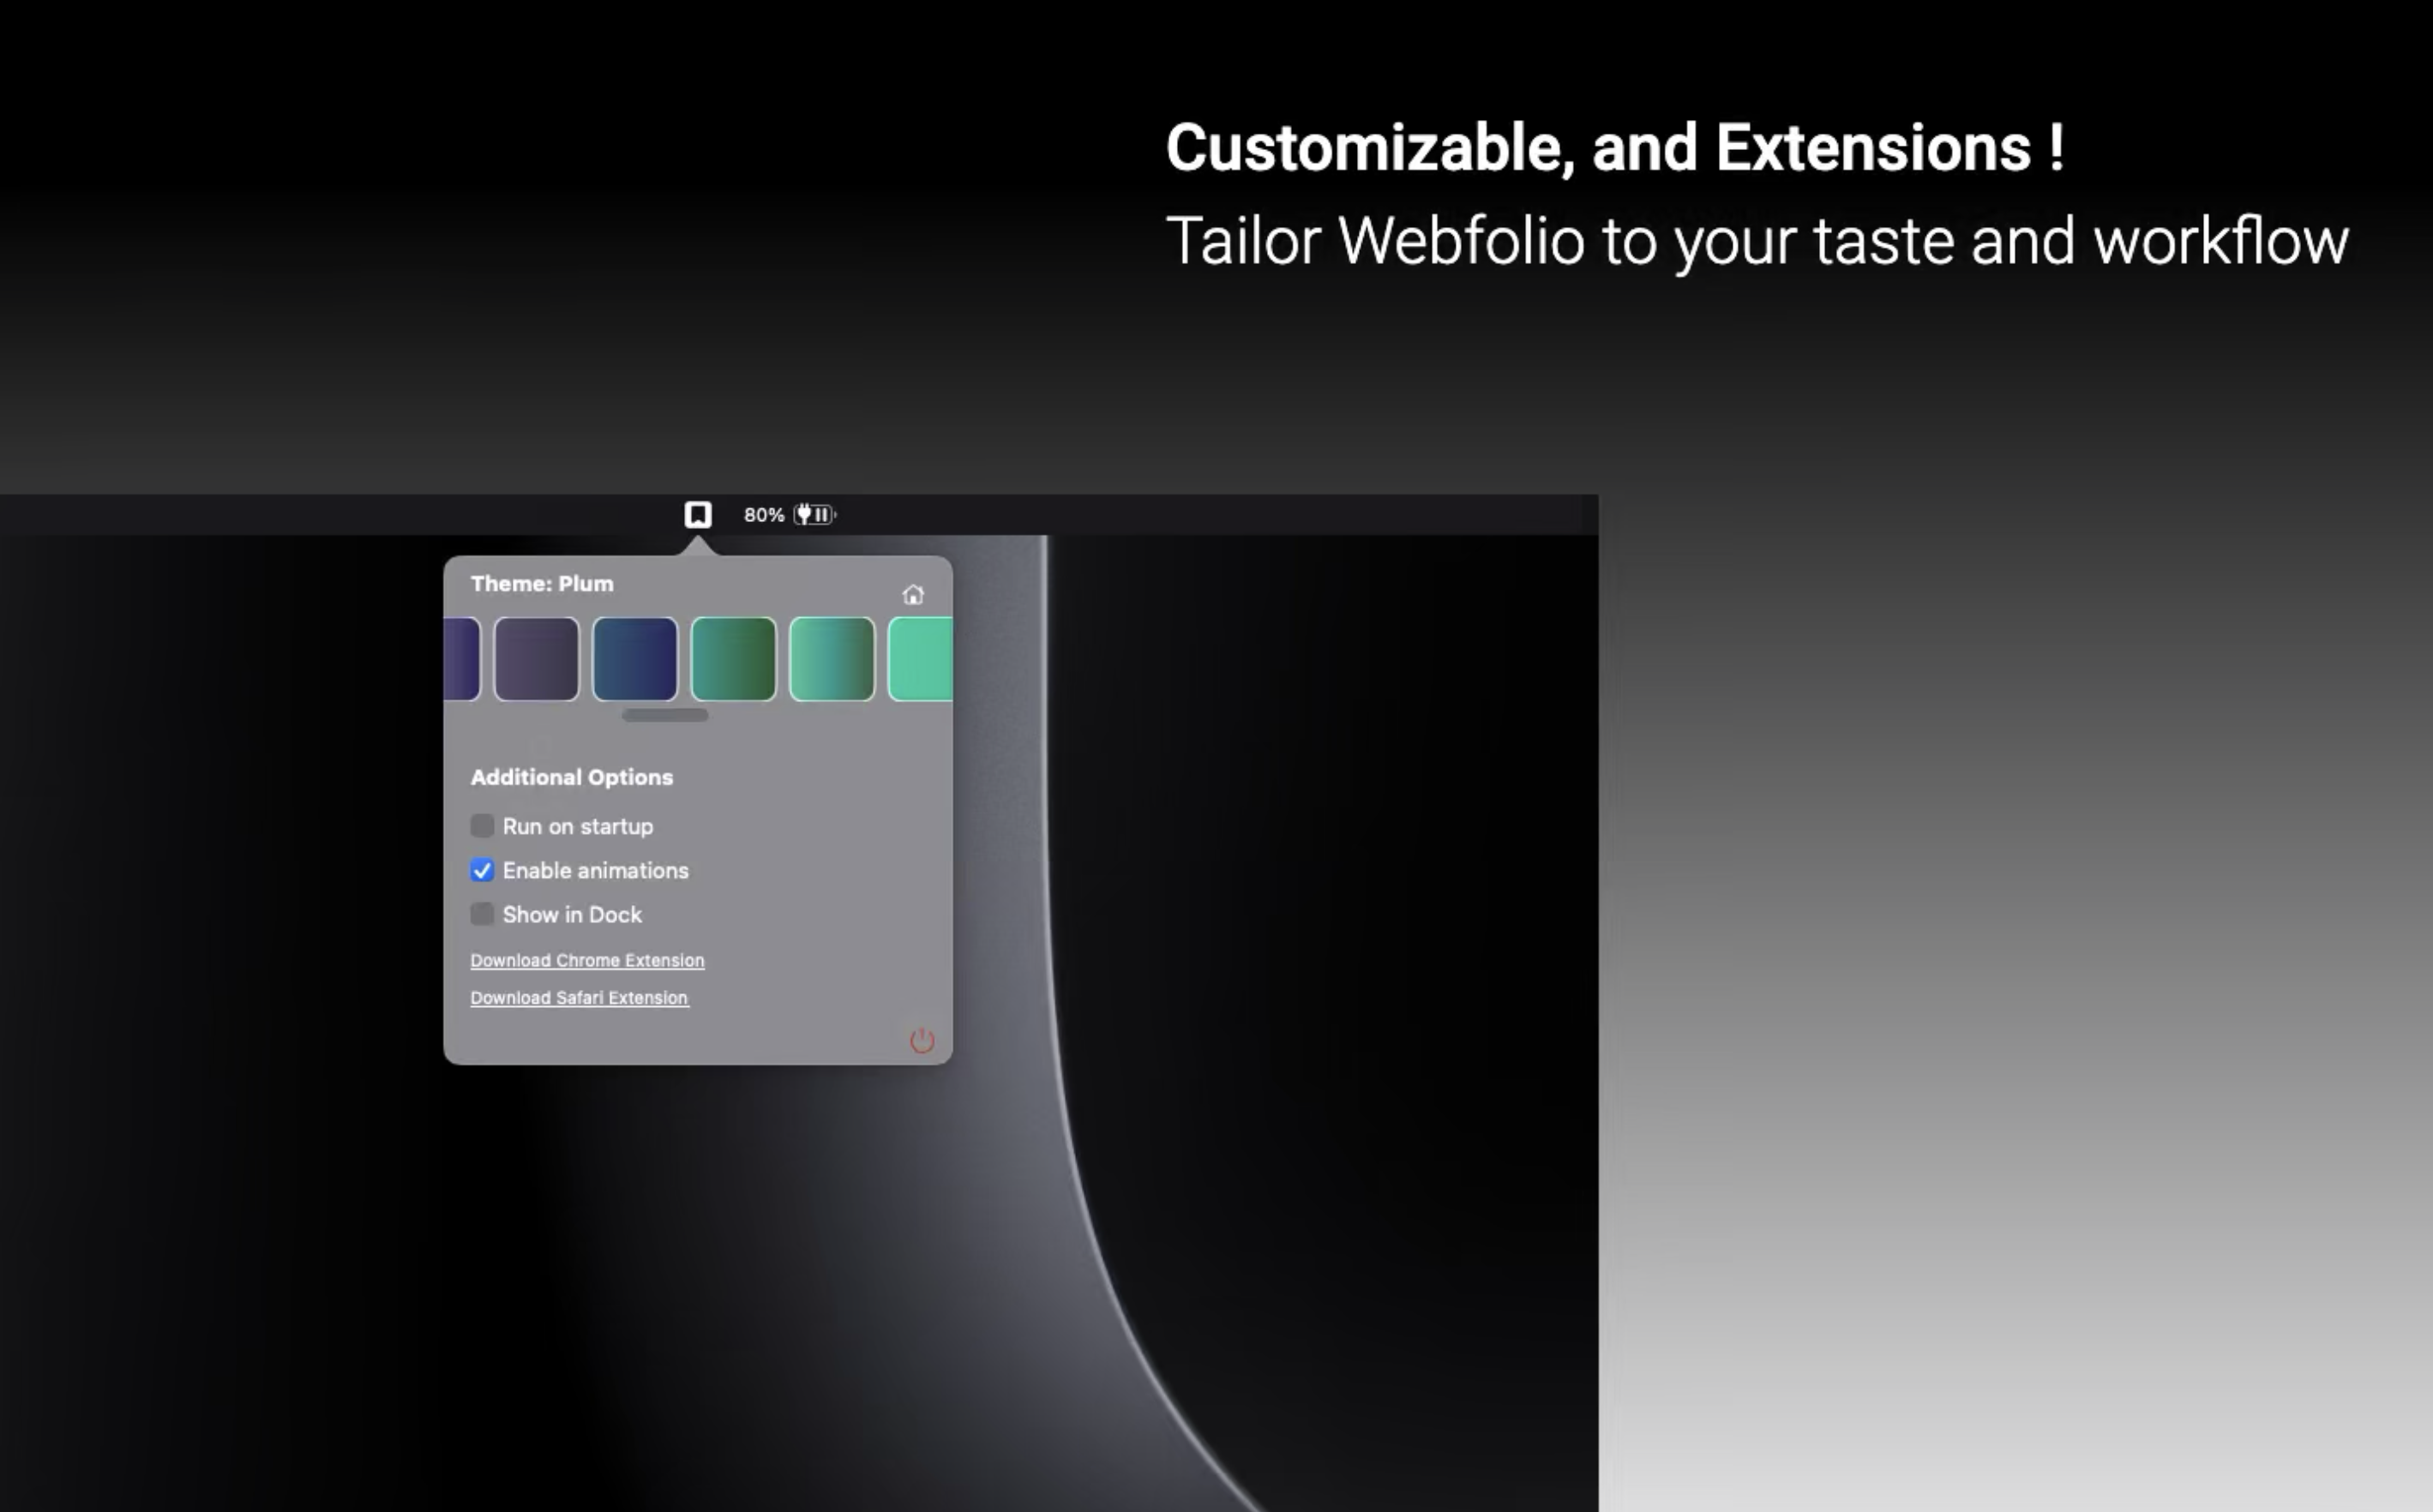Screen dimensions: 2433x1512
Task: Click the 'Tailor Webfolio to your taste' subtitle
Action: 1560,241
